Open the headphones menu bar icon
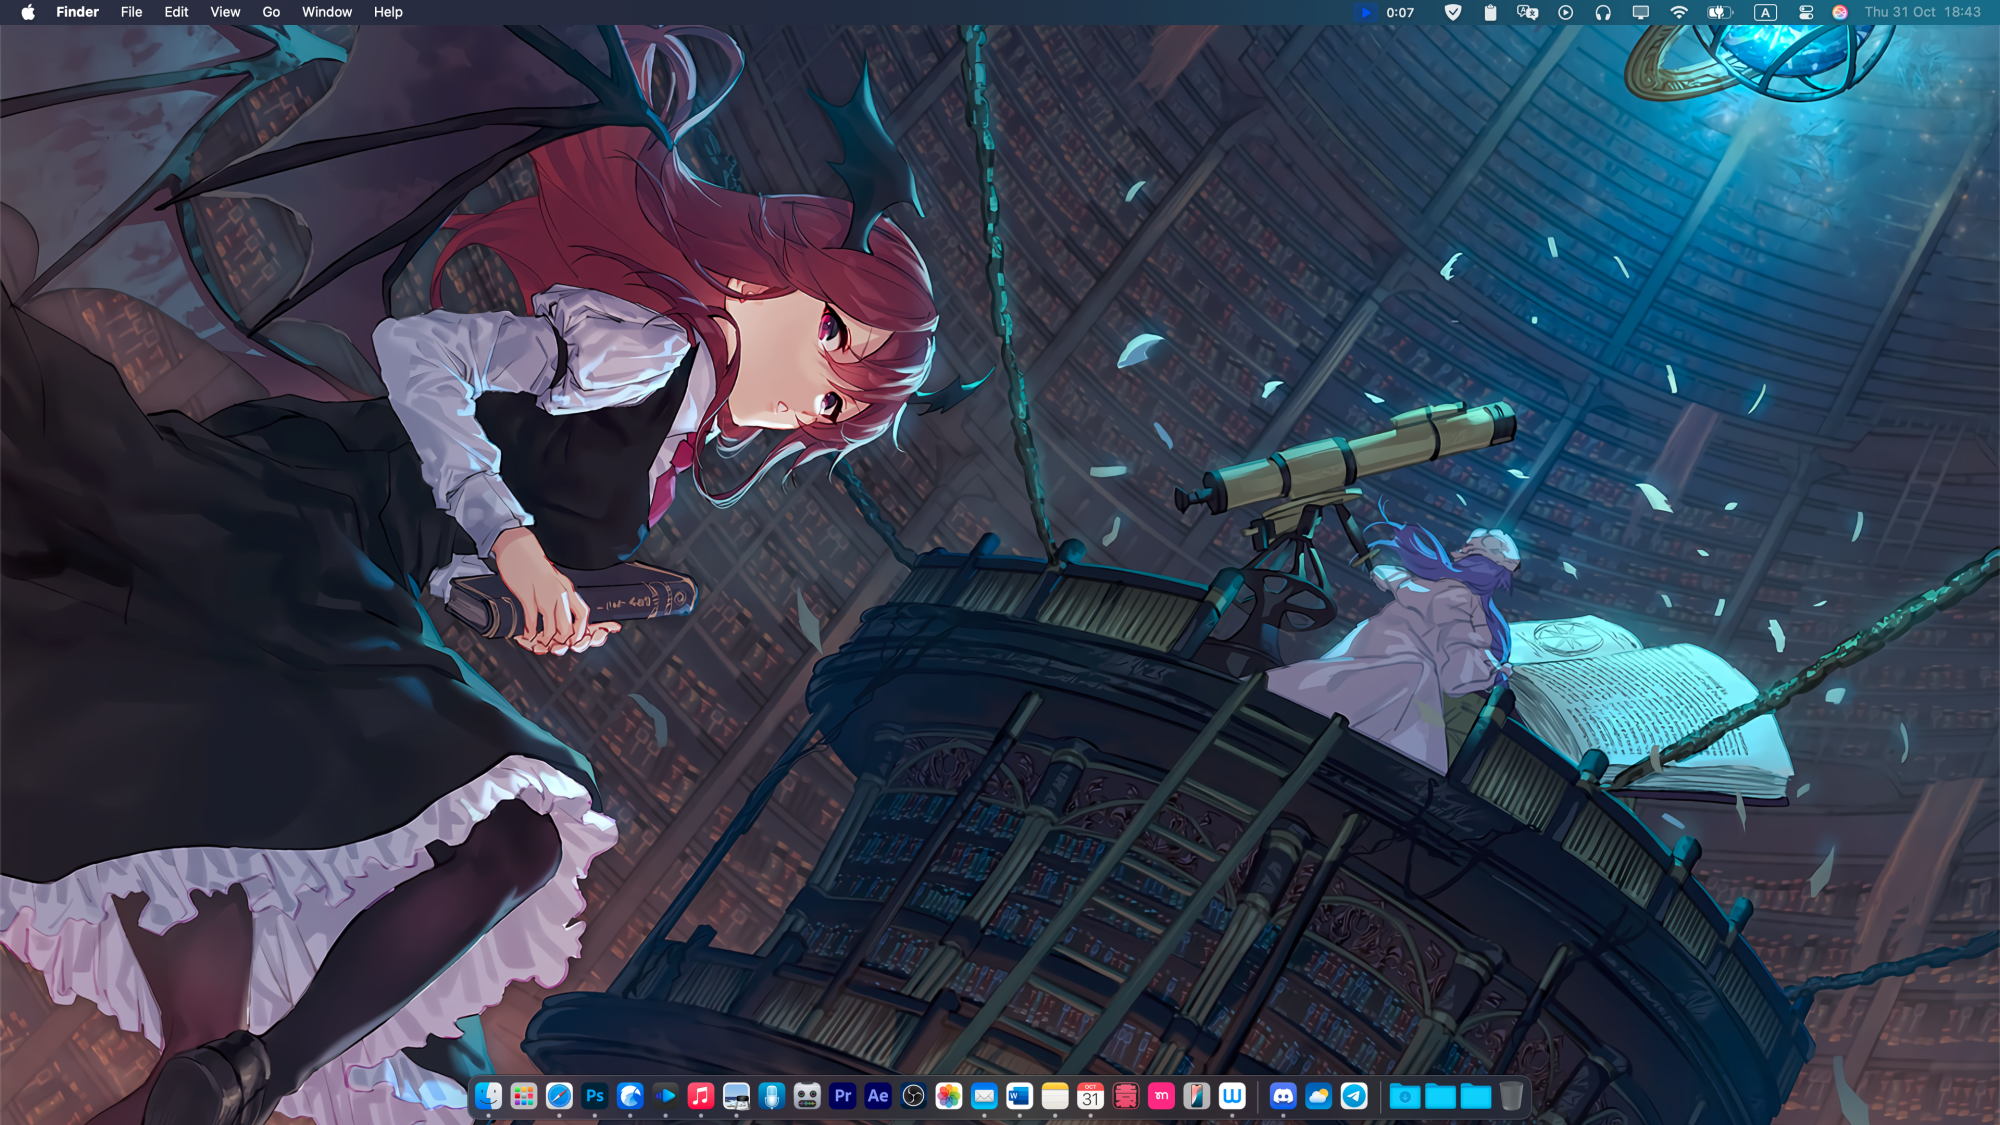This screenshot has height=1125, width=2000. click(x=1603, y=12)
